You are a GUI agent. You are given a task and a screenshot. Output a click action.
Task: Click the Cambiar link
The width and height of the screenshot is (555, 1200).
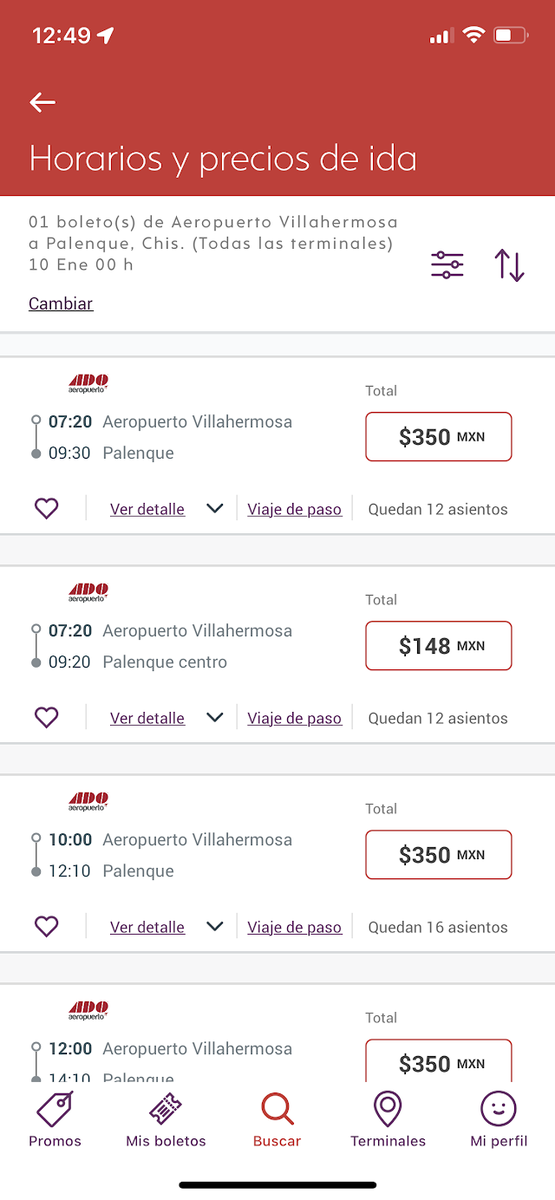[61, 303]
